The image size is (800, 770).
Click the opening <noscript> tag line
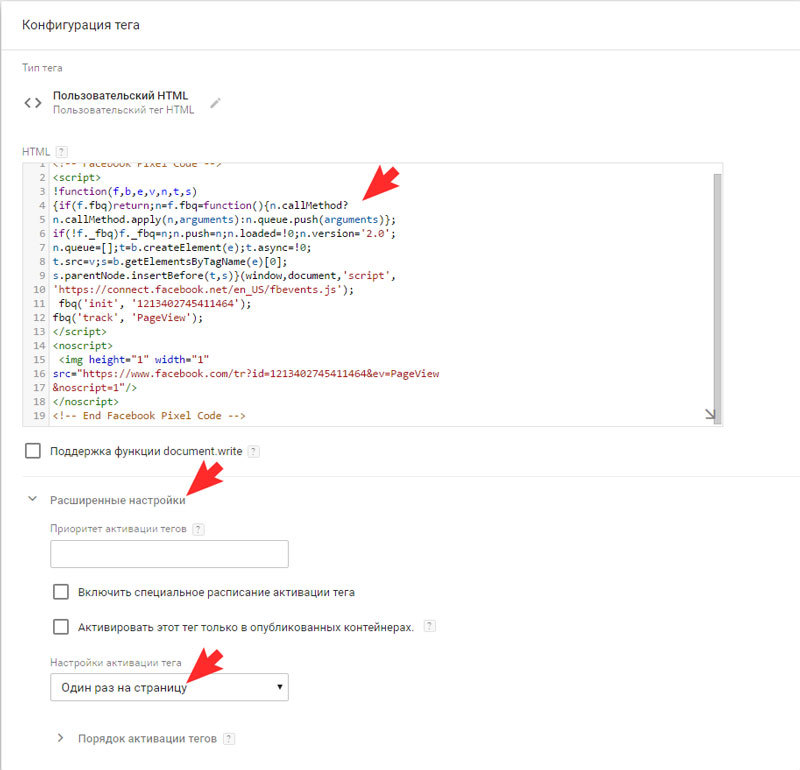pos(83,345)
